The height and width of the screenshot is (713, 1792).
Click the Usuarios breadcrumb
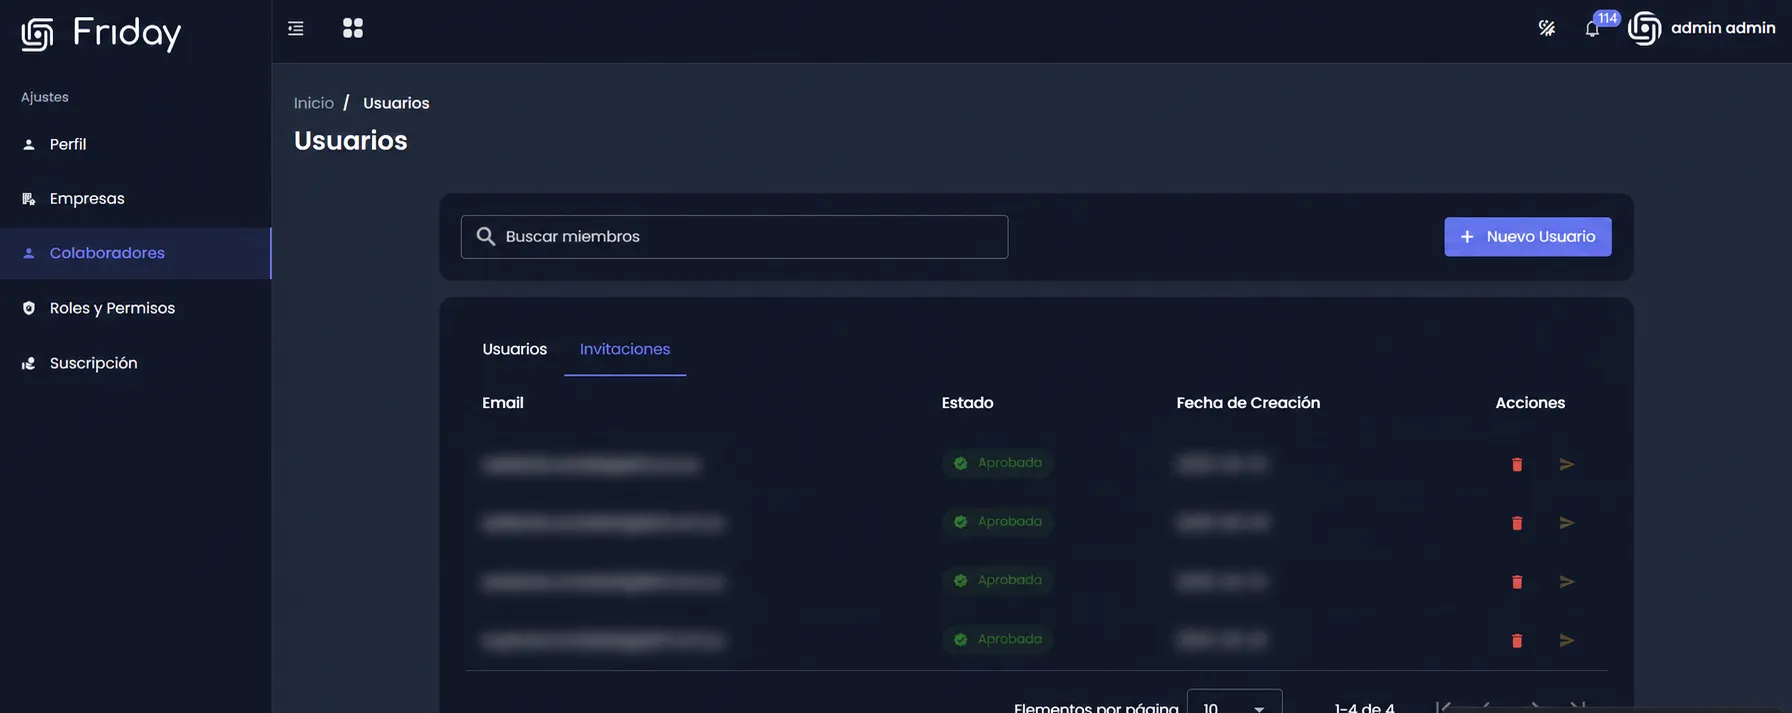coord(396,103)
